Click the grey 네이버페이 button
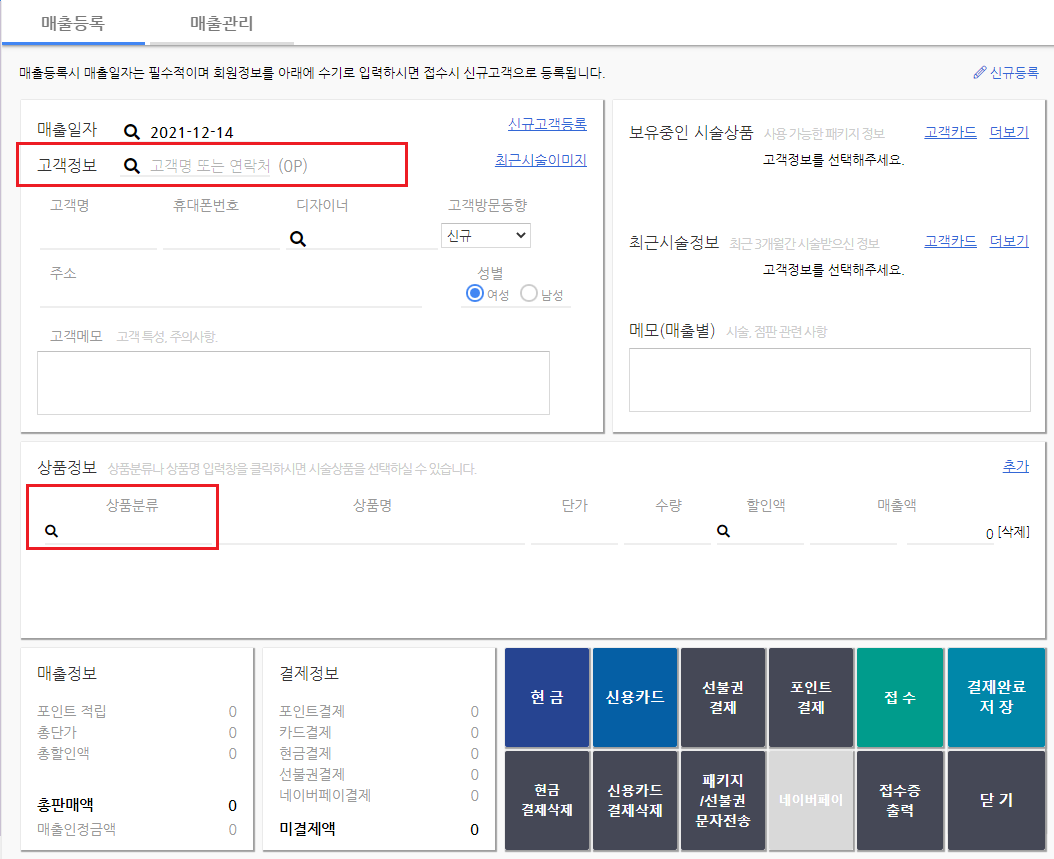 [x=811, y=801]
